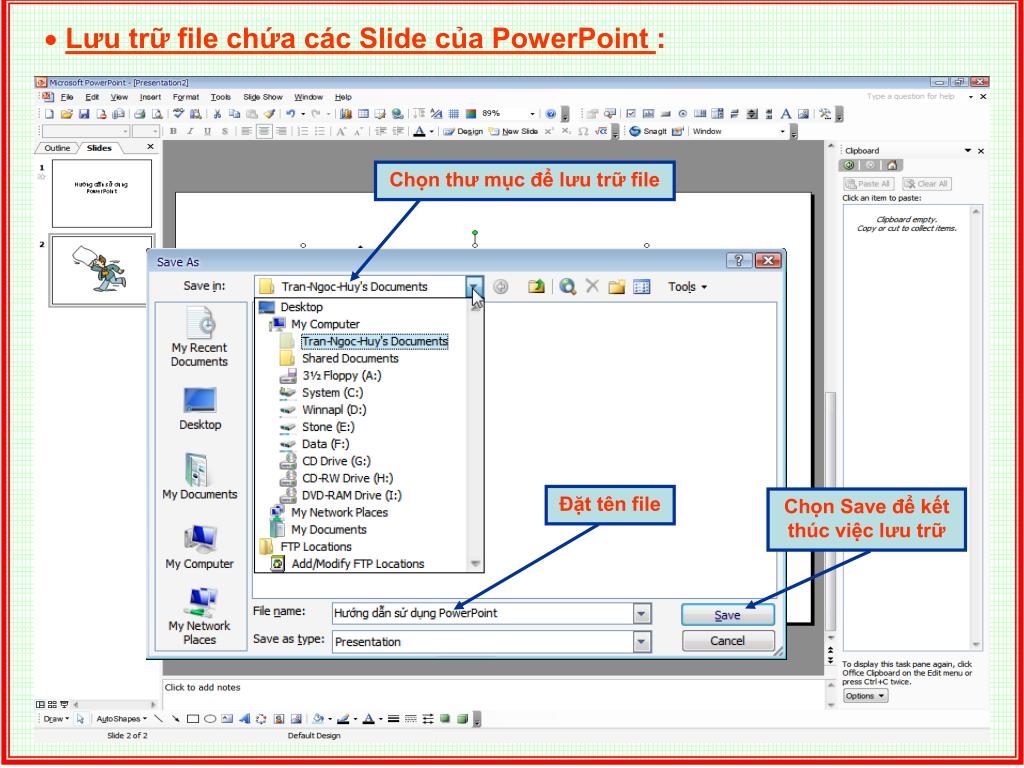Click the Search the Web icon in Save As
The width and height of the screenshot is (1024, 768).
coord(568,286)
